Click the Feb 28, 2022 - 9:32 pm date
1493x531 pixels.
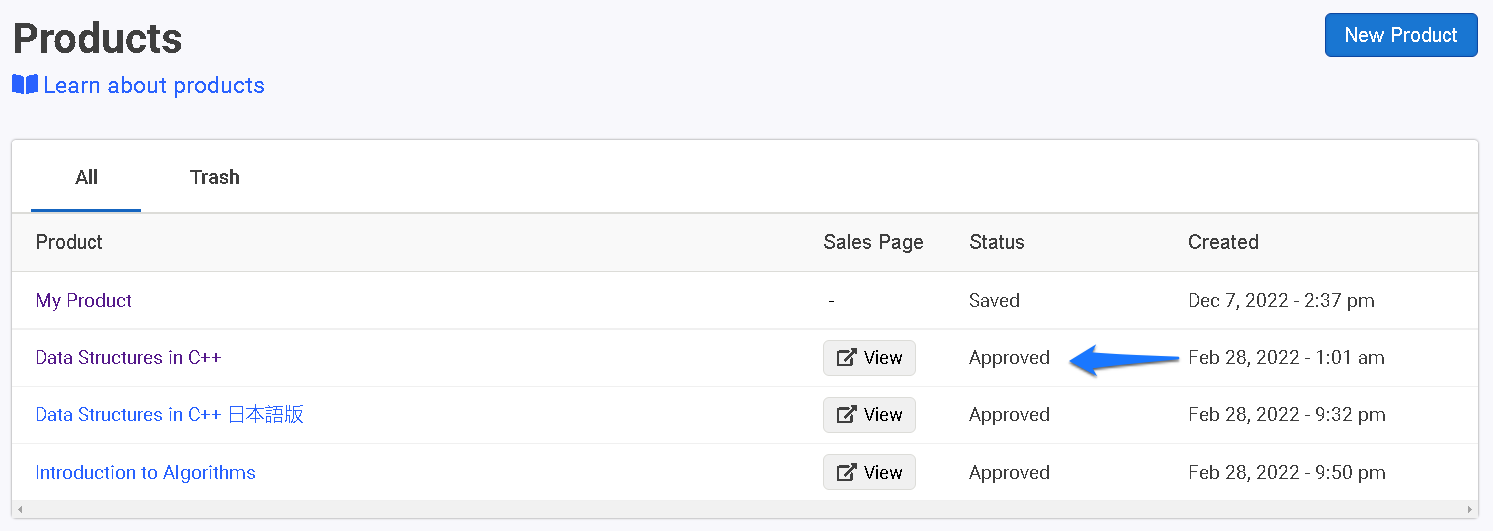1287,414
